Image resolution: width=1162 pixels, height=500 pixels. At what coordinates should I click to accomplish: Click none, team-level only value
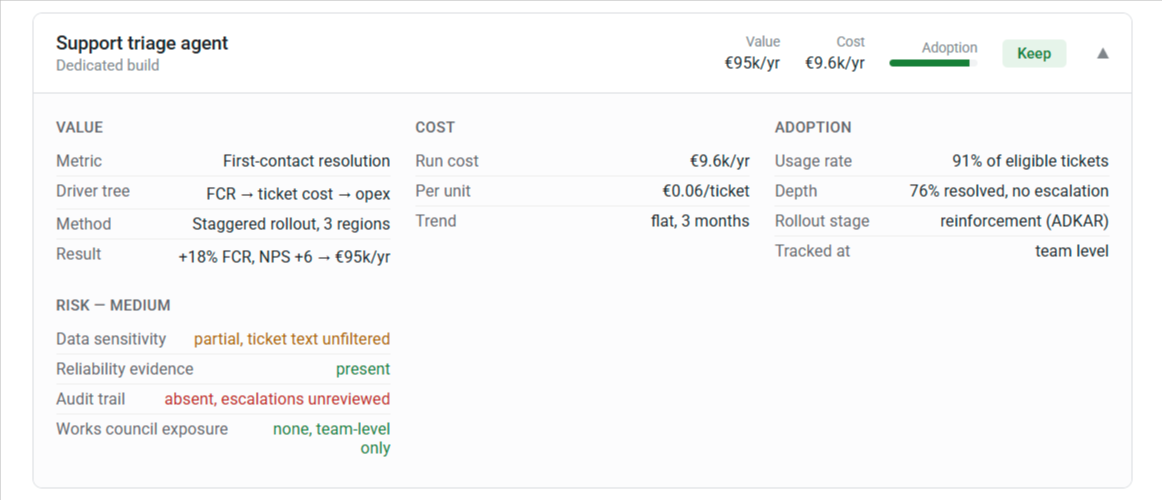331,439
